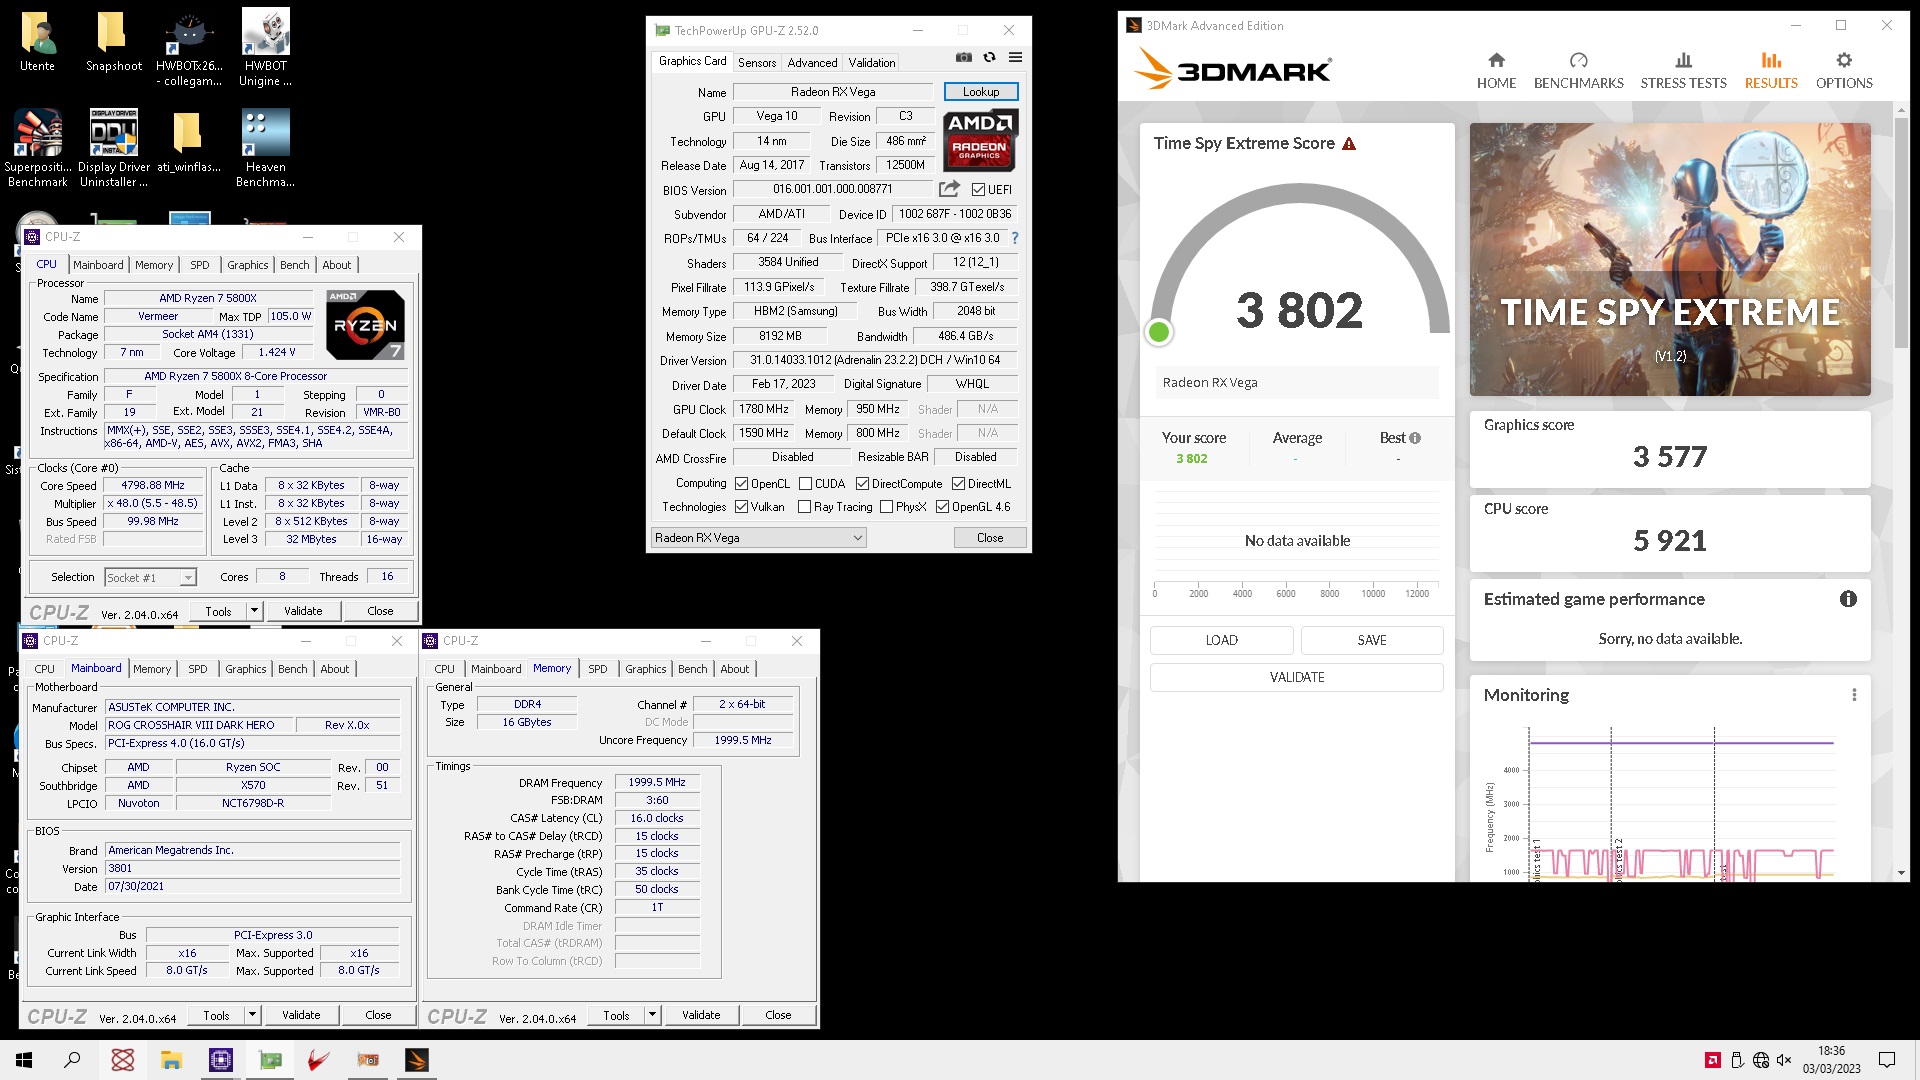
Task: Toggle CUDA checkbox
Action: 805,483
